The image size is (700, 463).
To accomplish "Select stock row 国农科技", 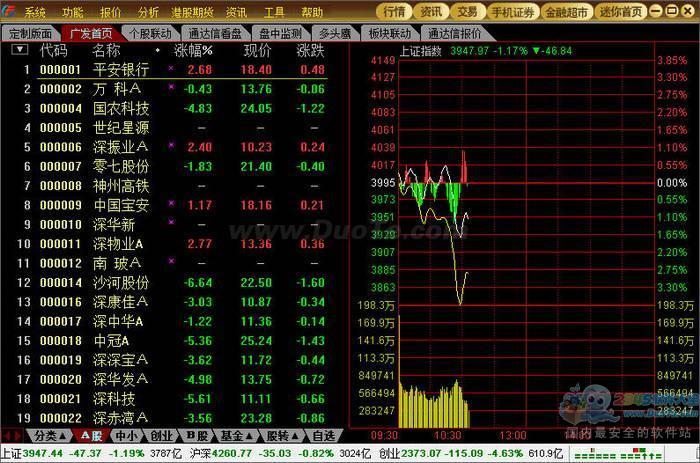I will click(x=174, y=108).
